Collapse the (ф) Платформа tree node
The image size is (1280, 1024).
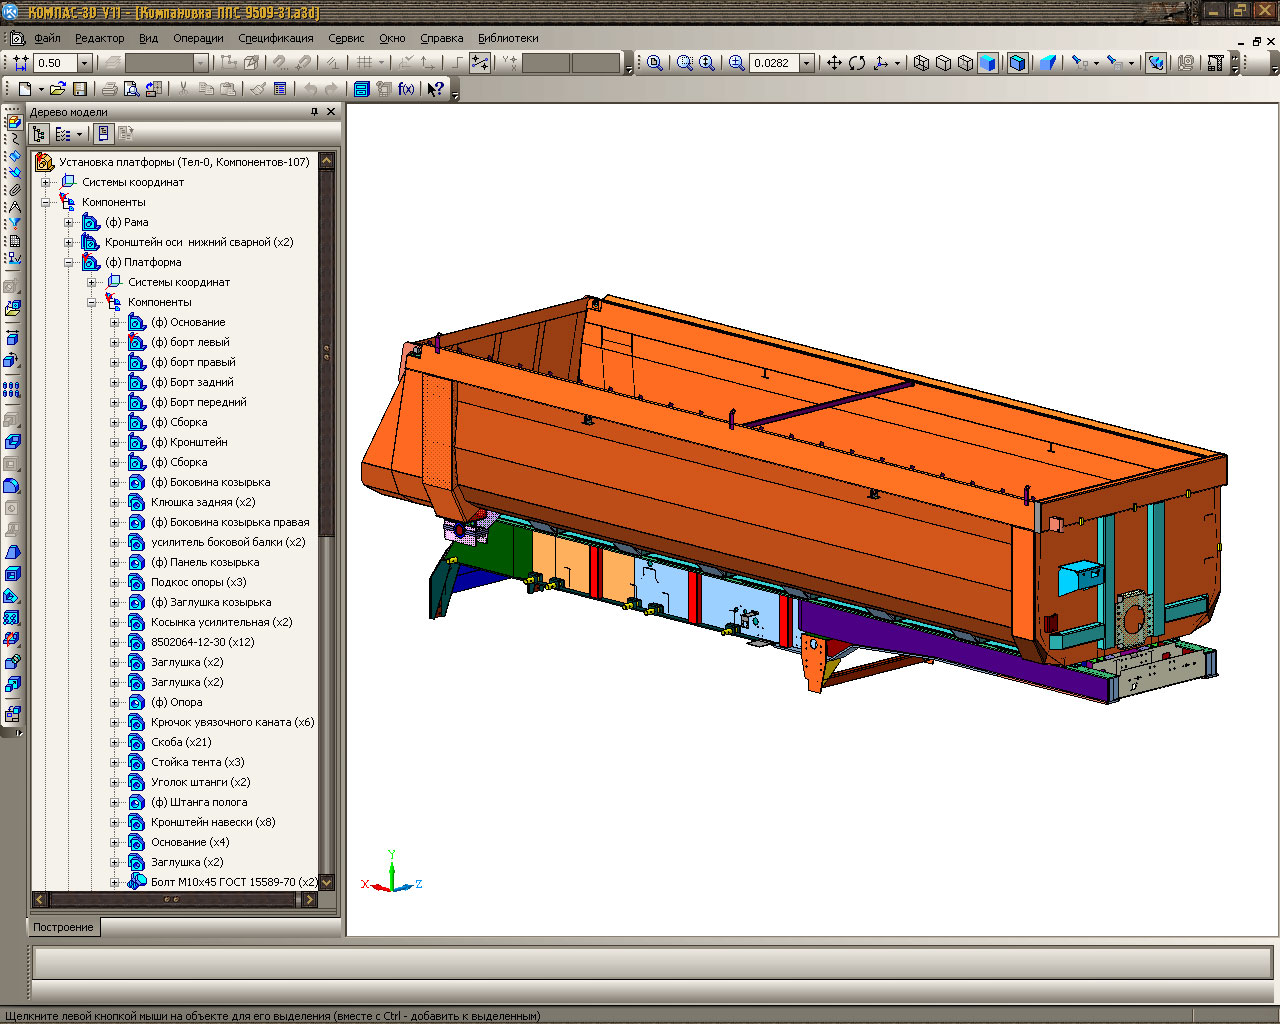pyautogui.click(x=69, y=262)
